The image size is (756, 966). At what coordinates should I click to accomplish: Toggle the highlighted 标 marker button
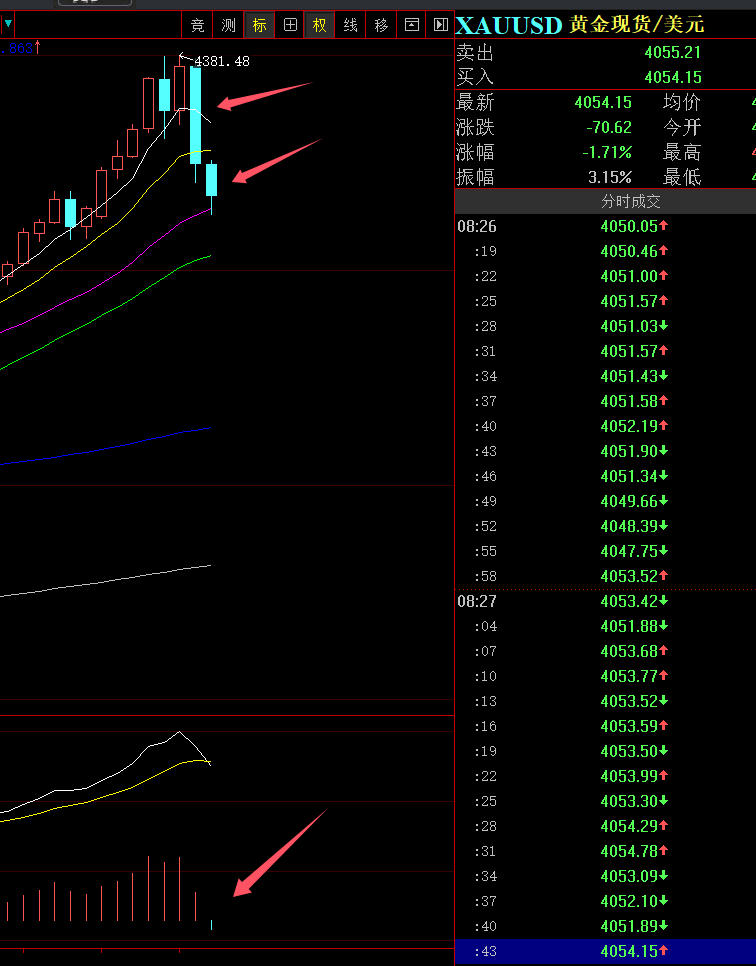coord(259,25)
